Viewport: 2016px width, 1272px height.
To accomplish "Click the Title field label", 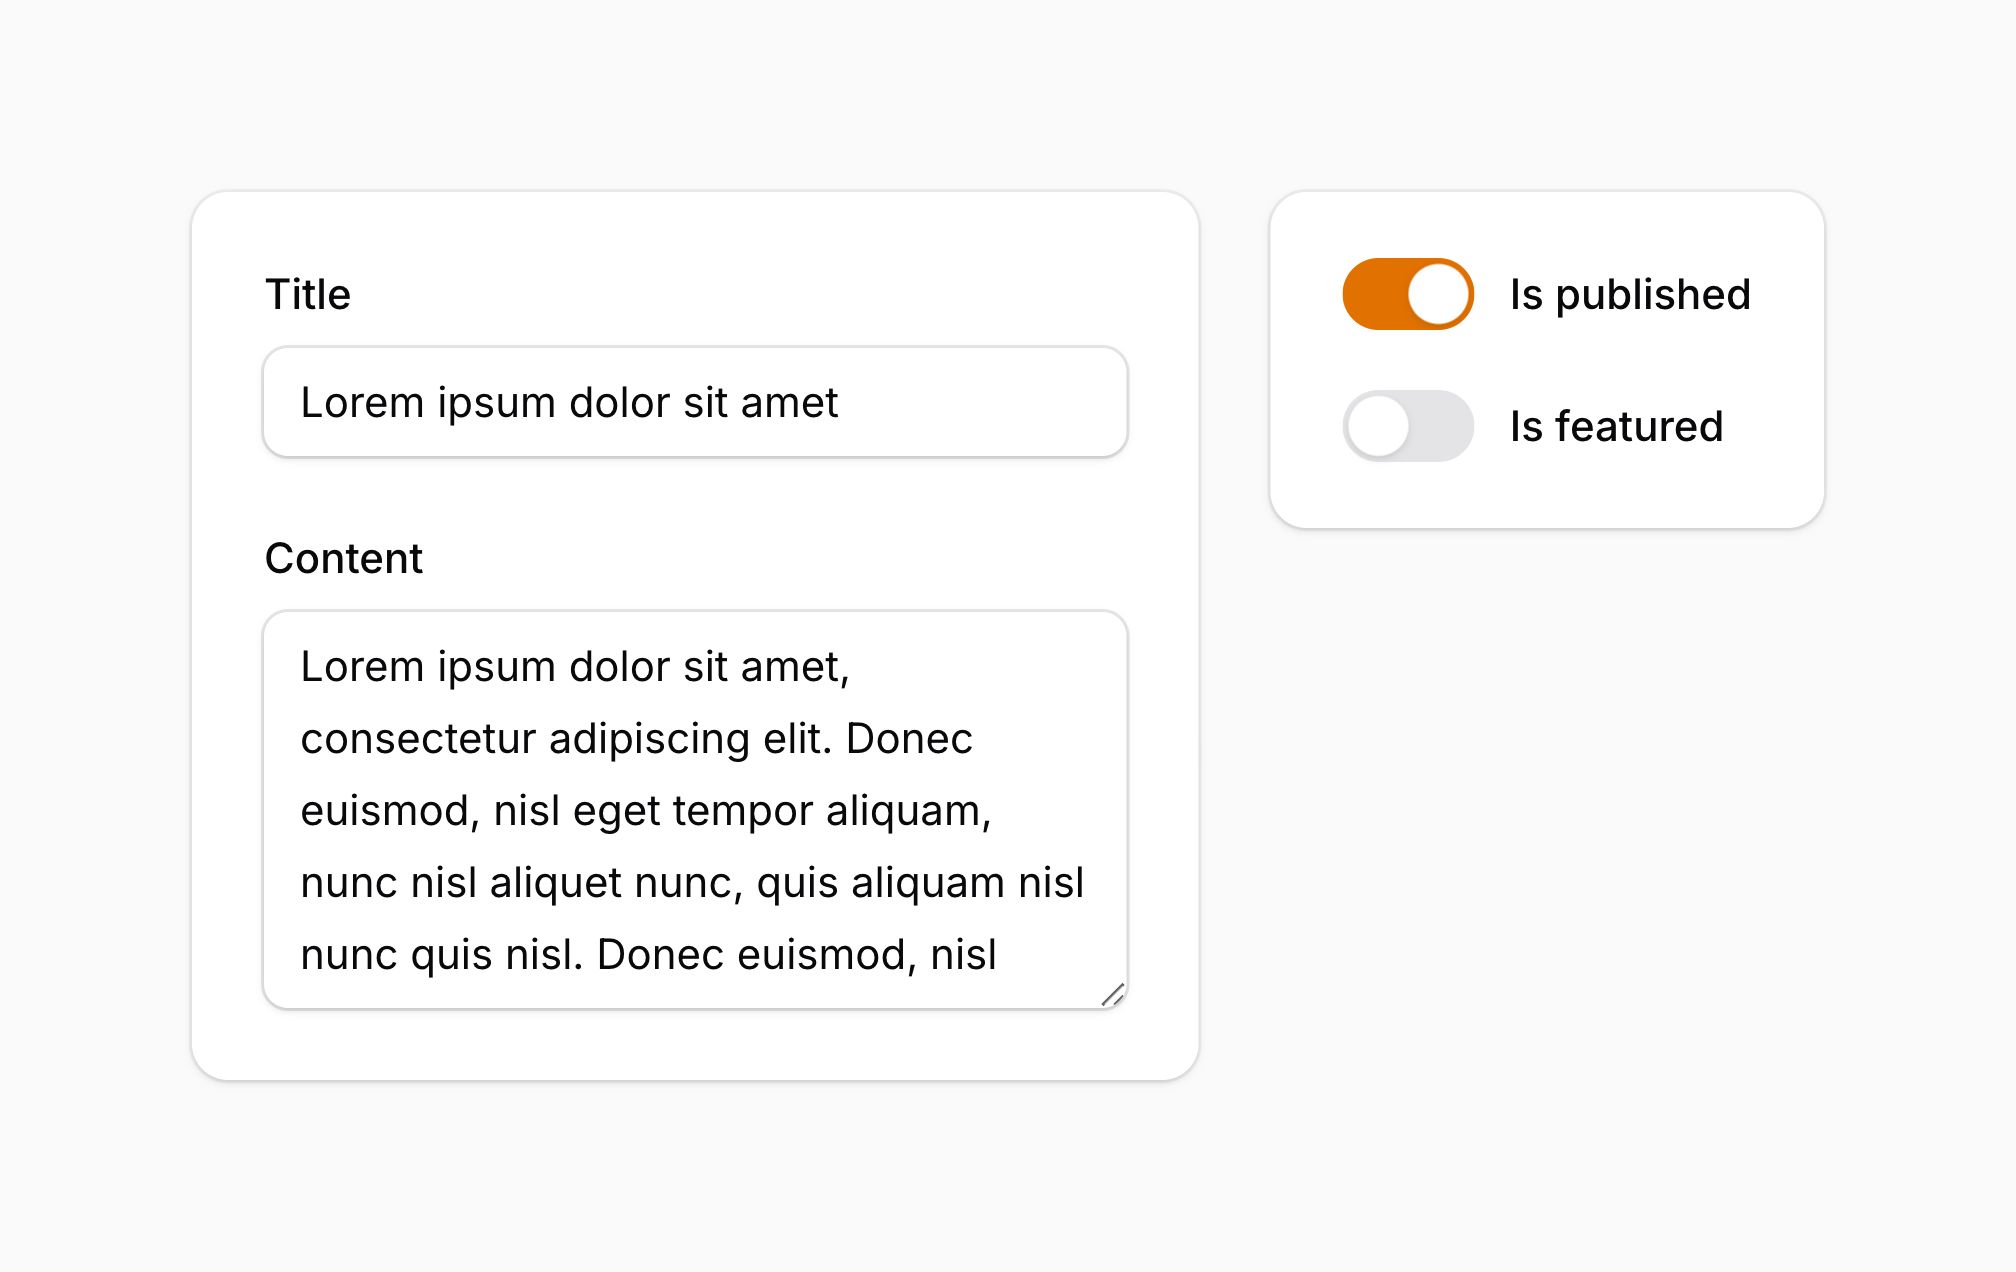I will [x=307, y=294].
